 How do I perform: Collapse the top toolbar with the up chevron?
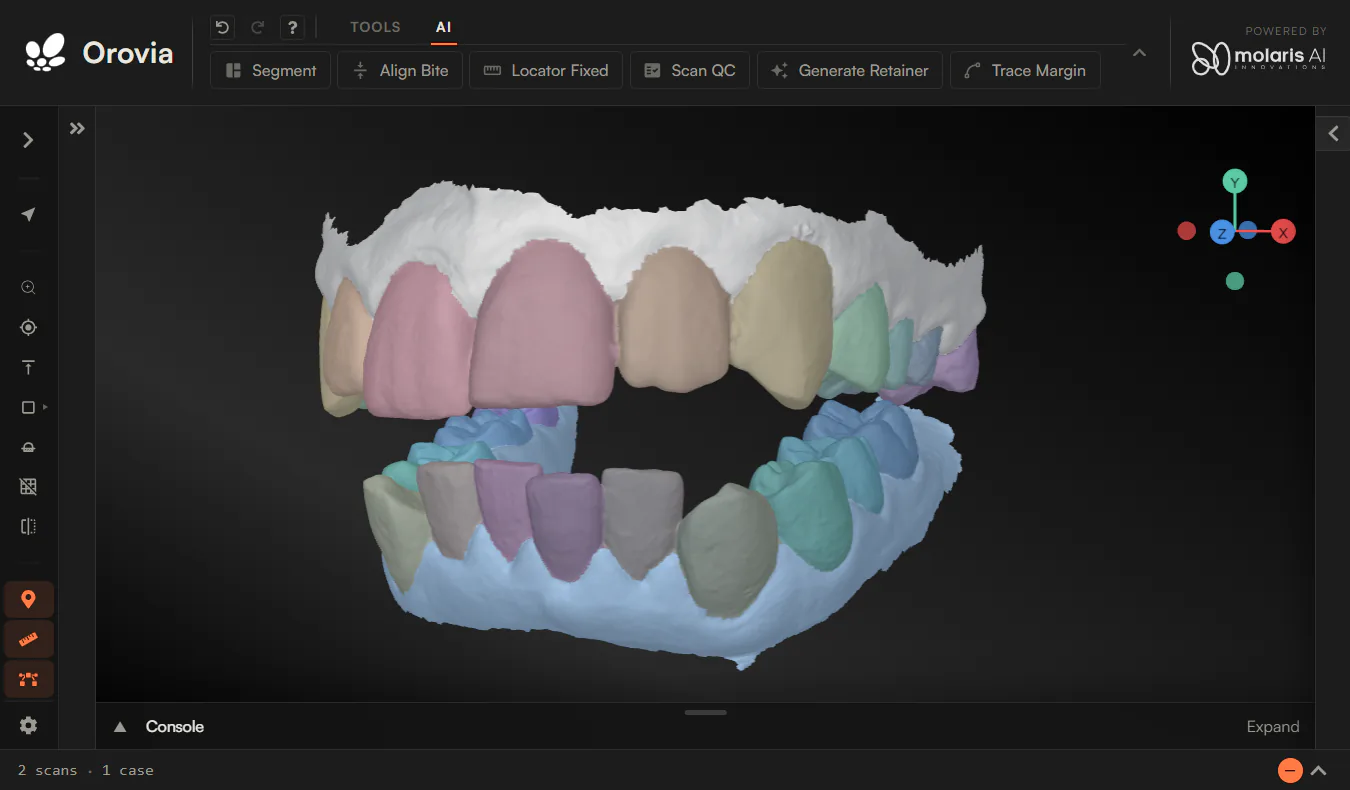1139,52
